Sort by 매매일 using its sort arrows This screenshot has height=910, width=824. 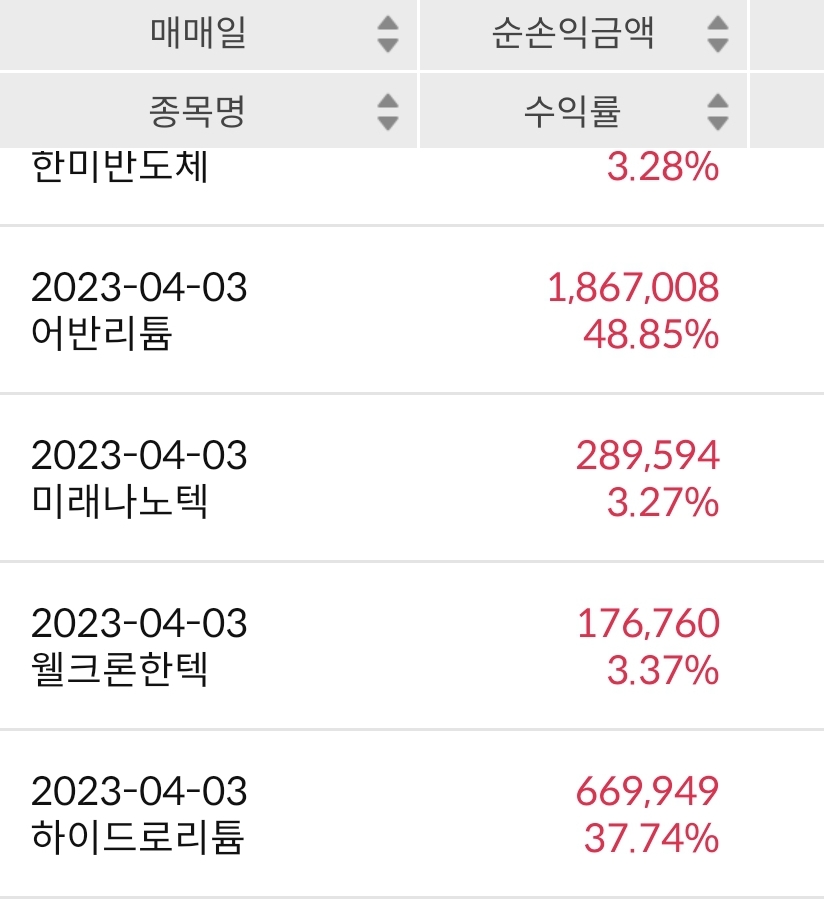pyautogui.click(x=388, y=34)
